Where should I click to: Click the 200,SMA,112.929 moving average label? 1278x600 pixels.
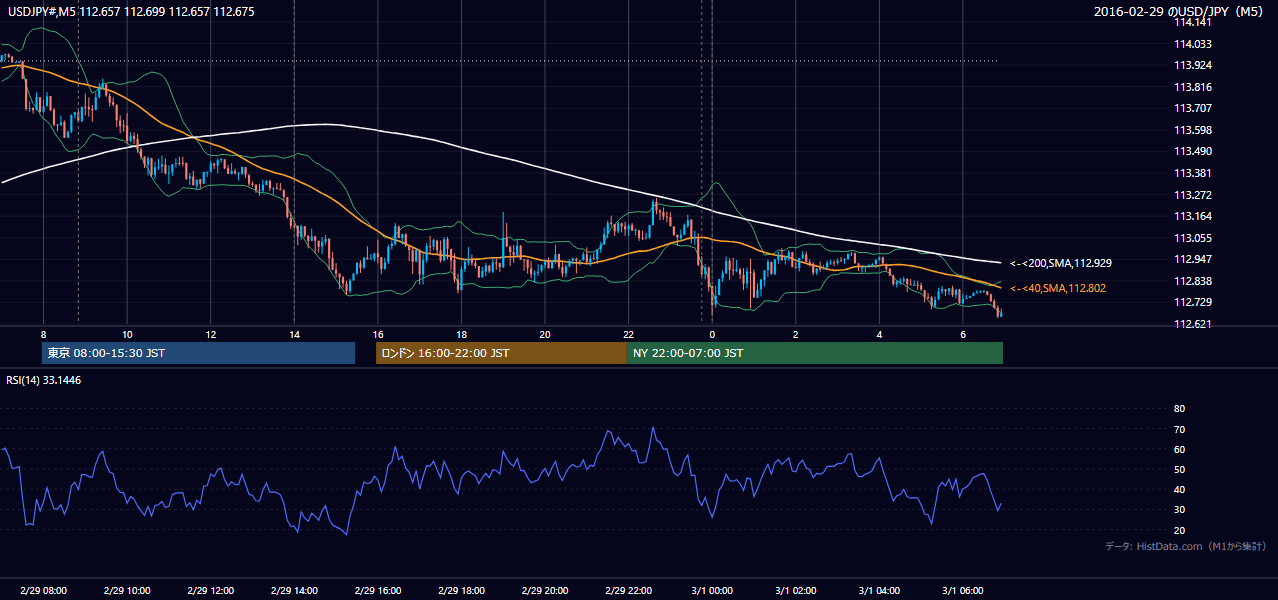[1061, 263]
